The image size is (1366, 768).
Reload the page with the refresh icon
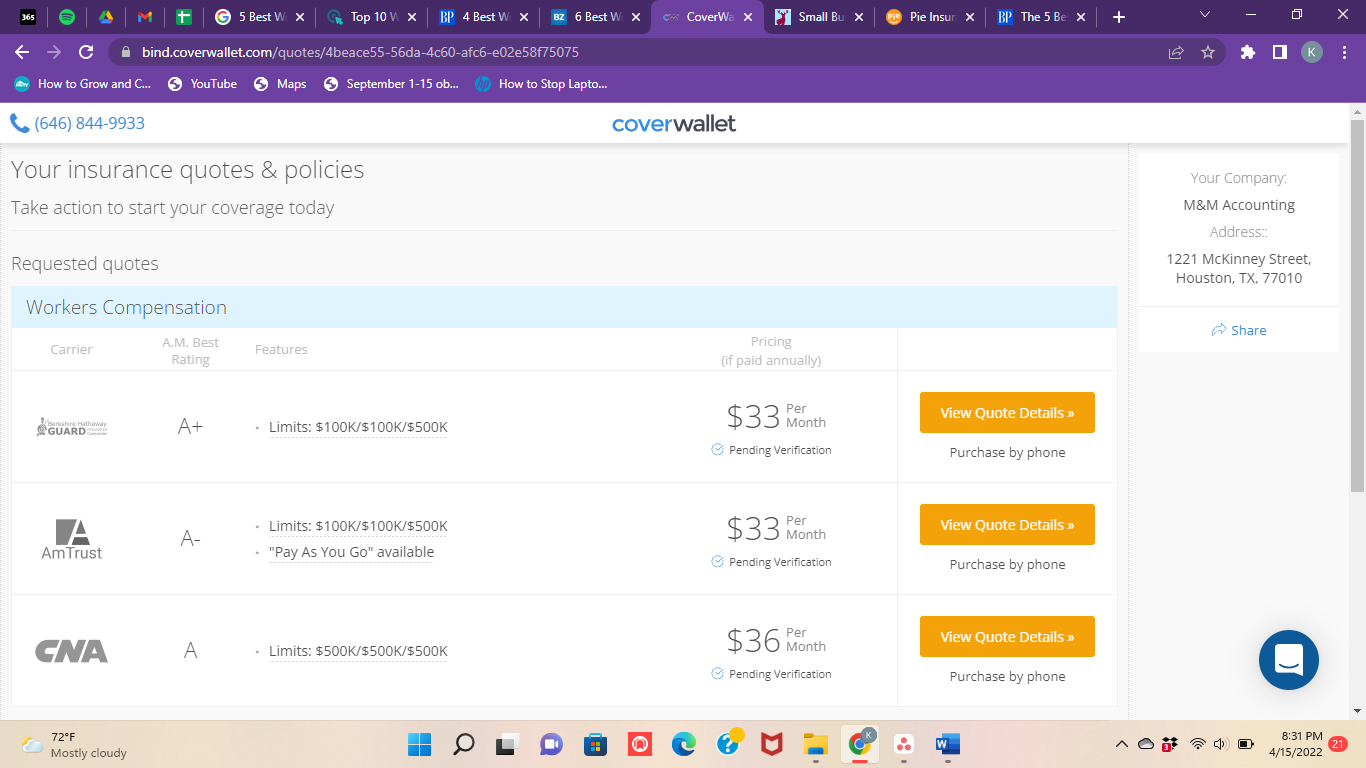(86, 52)
